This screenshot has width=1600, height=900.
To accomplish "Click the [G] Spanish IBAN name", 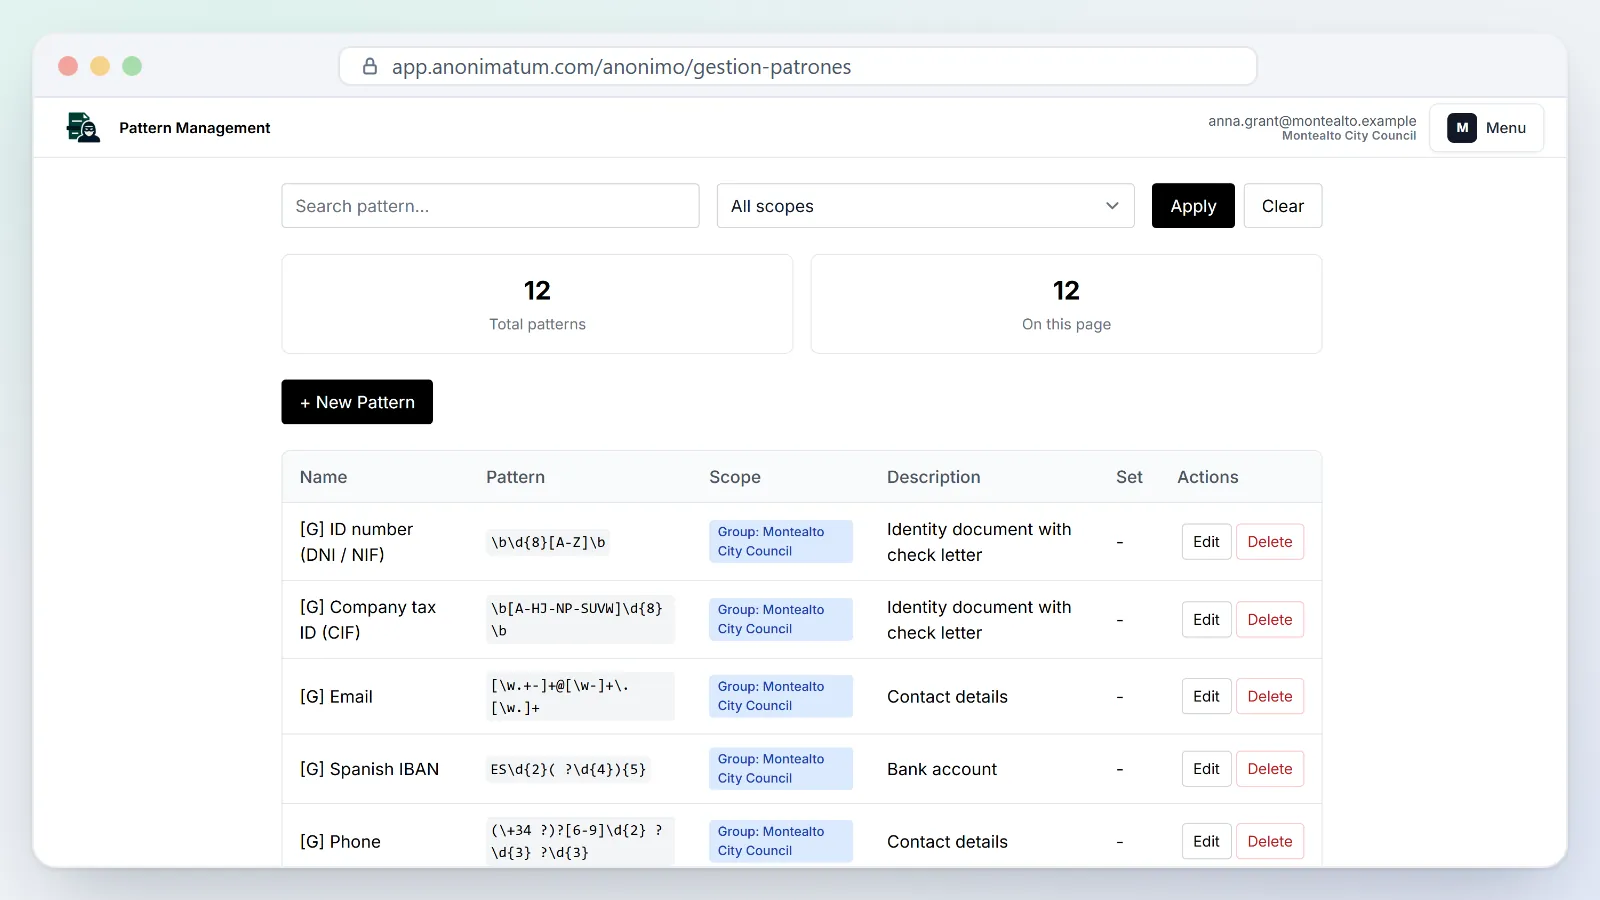I will pos(369,769).
